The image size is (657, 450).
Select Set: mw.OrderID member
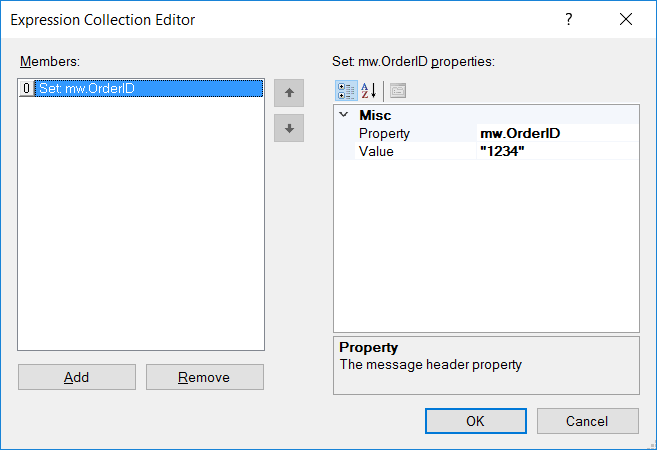(x=148, y=88)
